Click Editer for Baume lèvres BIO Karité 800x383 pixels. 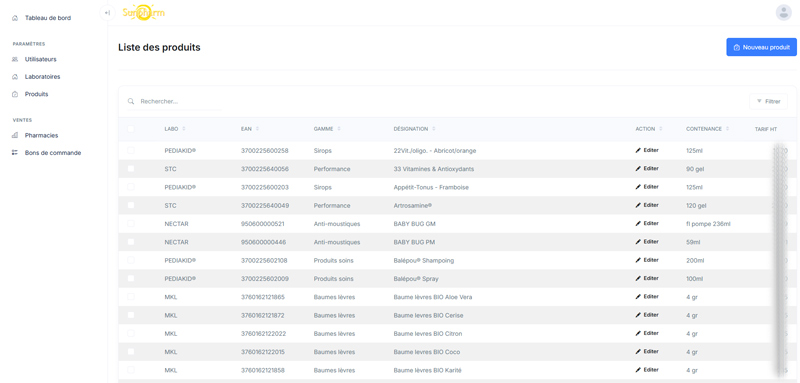pyautogui.click(x=647, y=370)
